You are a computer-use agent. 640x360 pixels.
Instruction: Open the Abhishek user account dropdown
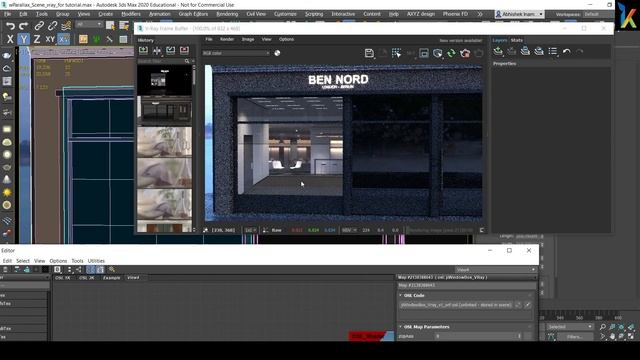[520, 14]
